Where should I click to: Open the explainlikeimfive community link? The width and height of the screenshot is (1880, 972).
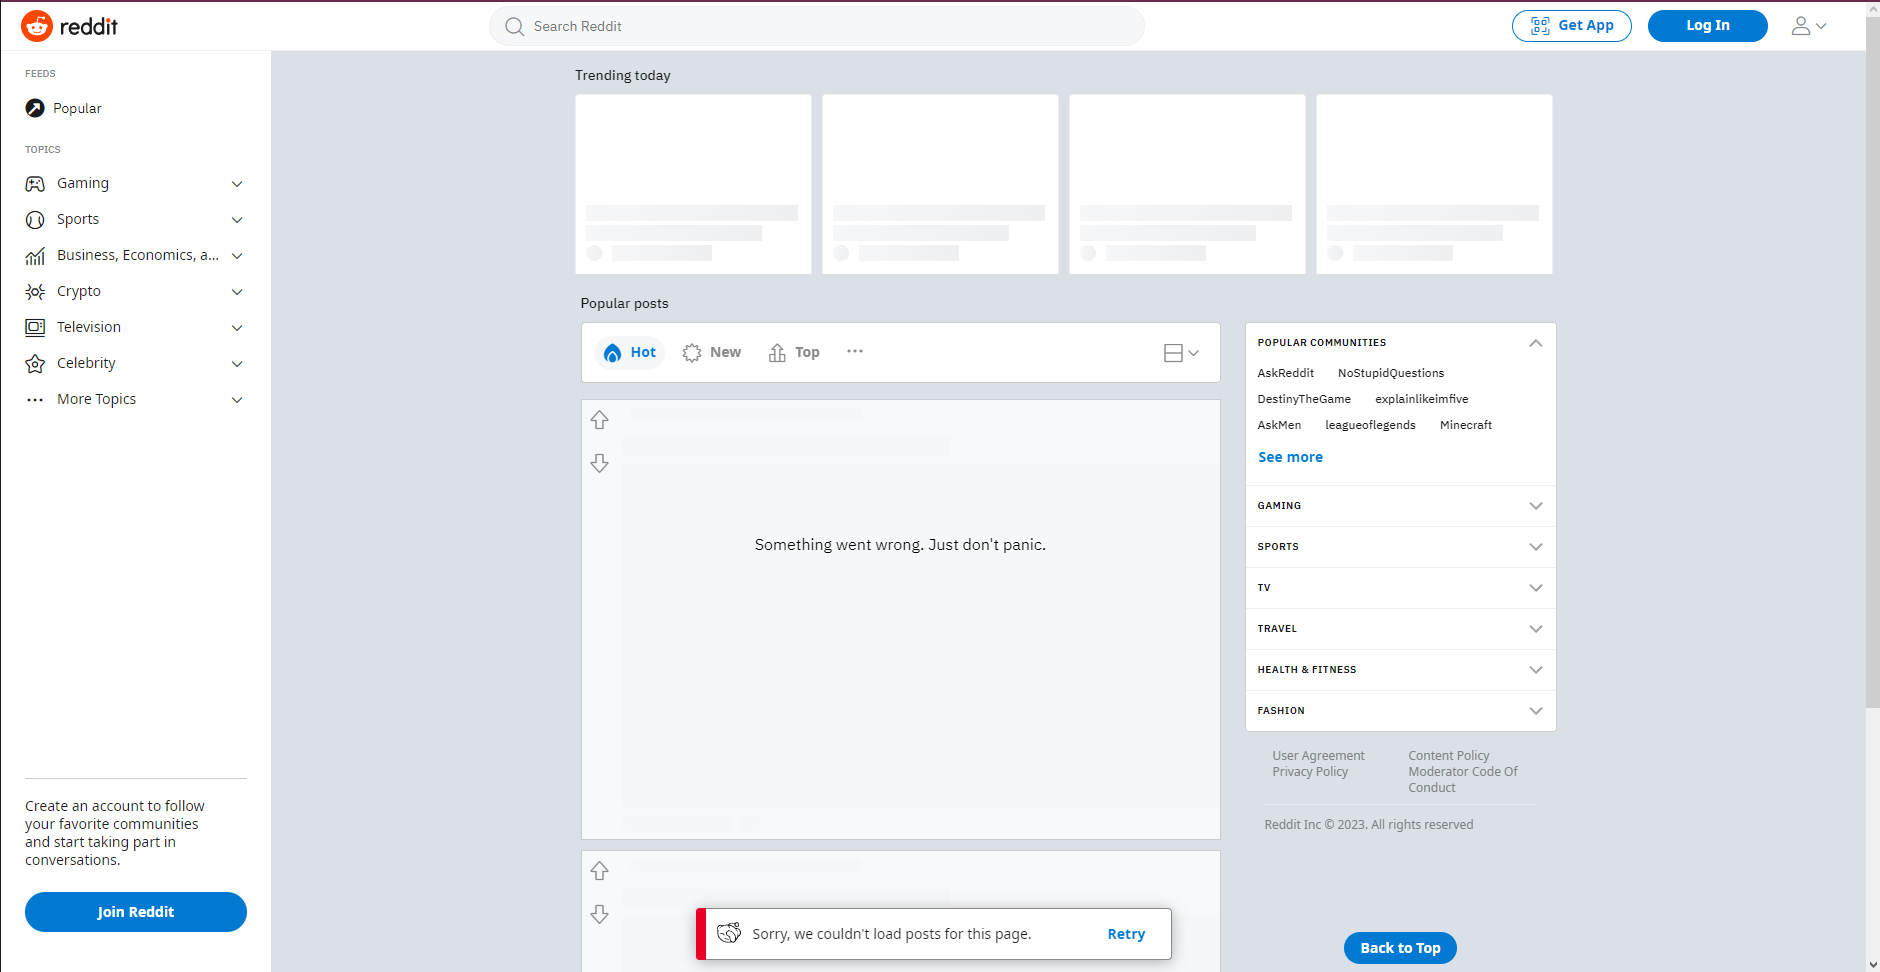1422,399
